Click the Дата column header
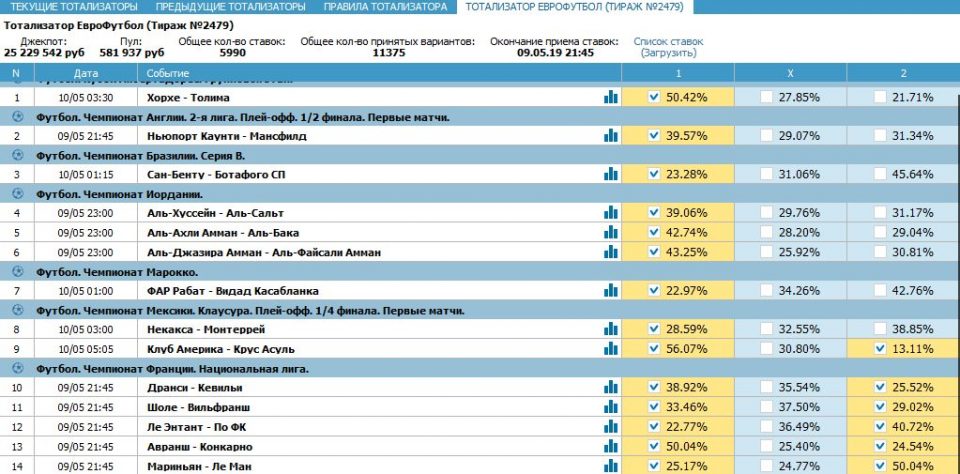 point(86,73)
